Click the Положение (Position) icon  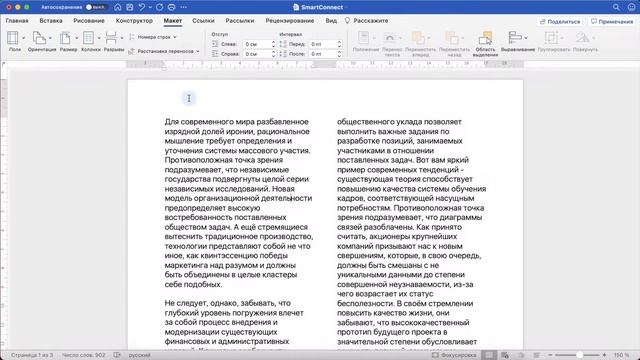(x=364, y=38)
